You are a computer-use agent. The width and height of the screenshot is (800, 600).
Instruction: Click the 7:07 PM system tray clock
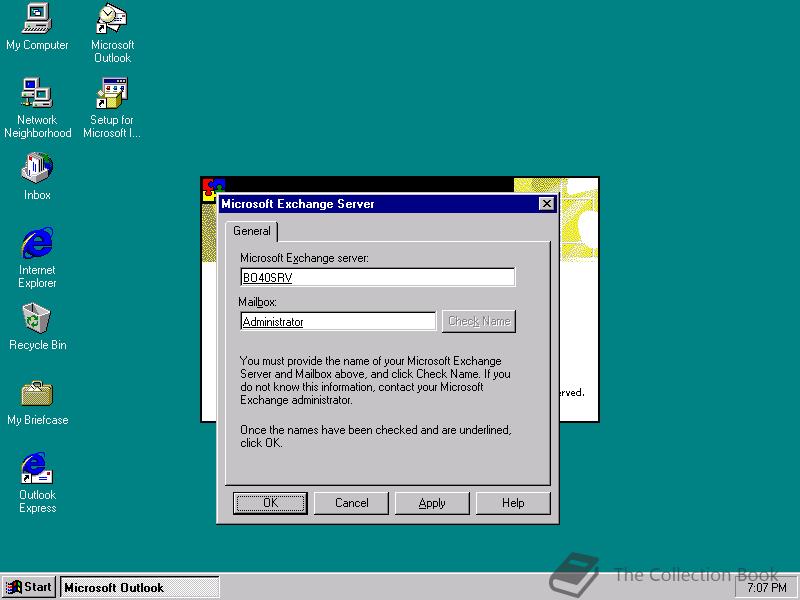click(766, 588)
